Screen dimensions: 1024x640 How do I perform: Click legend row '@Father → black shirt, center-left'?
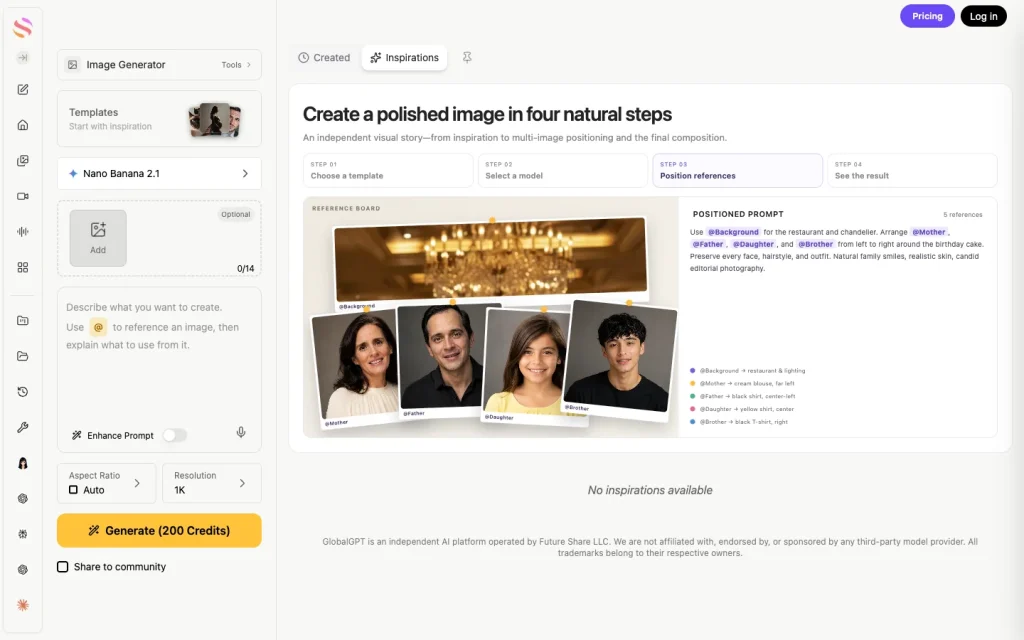point(743,396)
